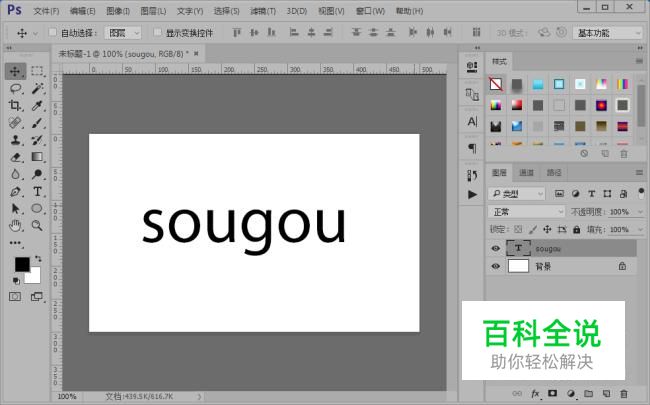The height and width of the screenshot is (405, 650).
Task: Open the Move tool preset picker arrow
Action: pyautogui.click(x=36, y=33)
